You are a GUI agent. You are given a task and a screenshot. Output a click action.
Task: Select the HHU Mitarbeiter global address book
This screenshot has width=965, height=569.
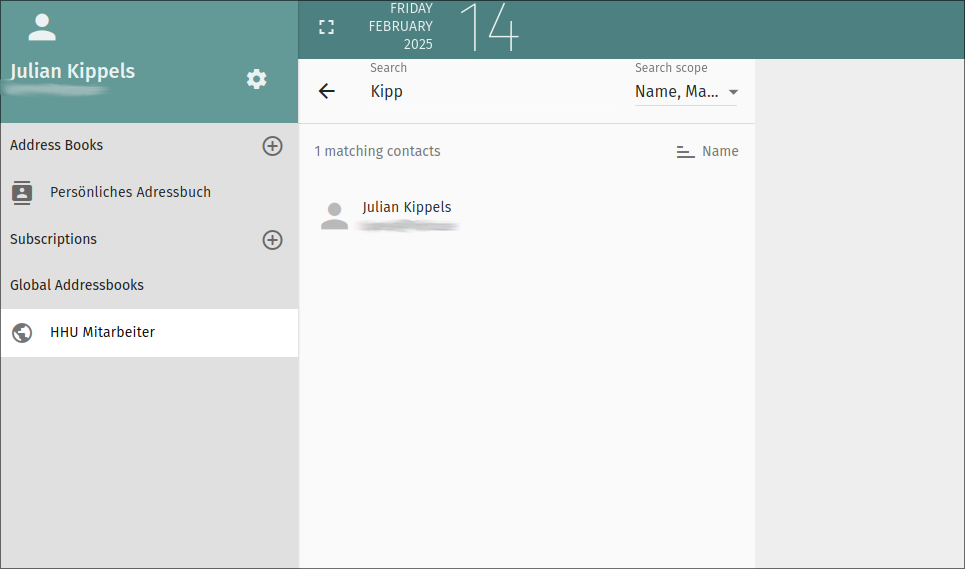pos(102,333)
